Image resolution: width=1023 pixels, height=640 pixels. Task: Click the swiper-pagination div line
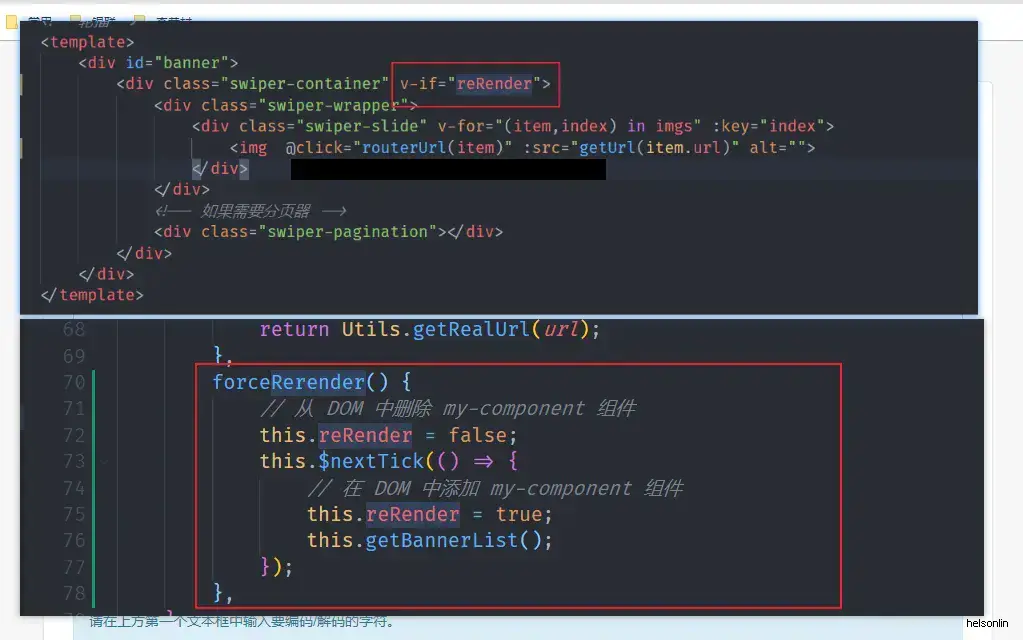click(x=328, y=232)
